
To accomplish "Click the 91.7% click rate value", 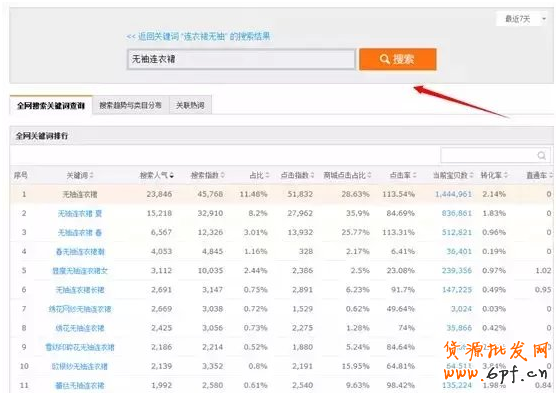I will click(x=403, y=290).
